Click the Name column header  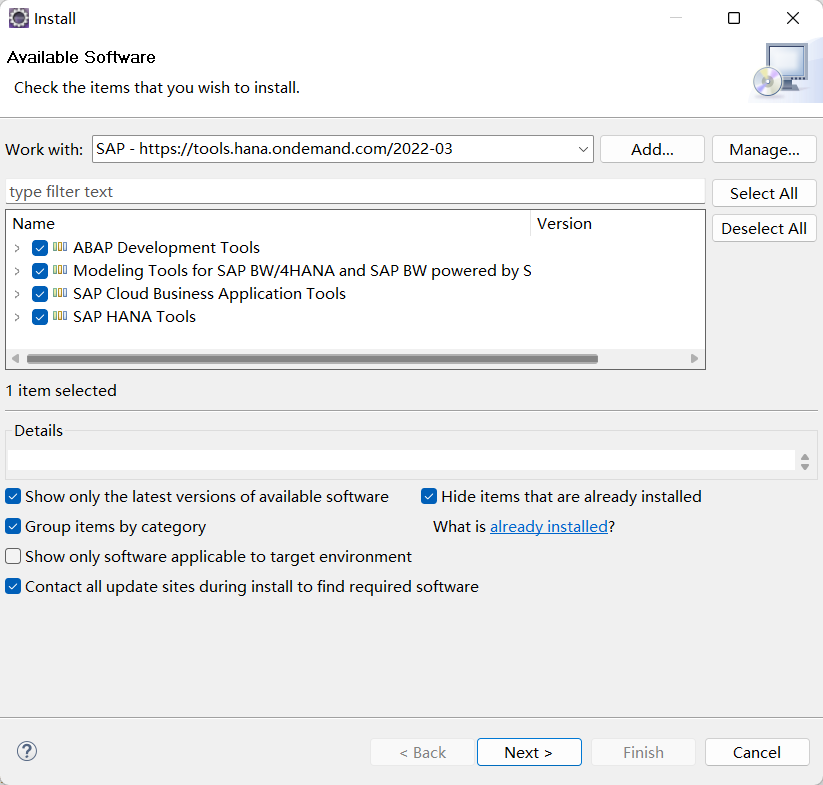[x=268, y=224]
